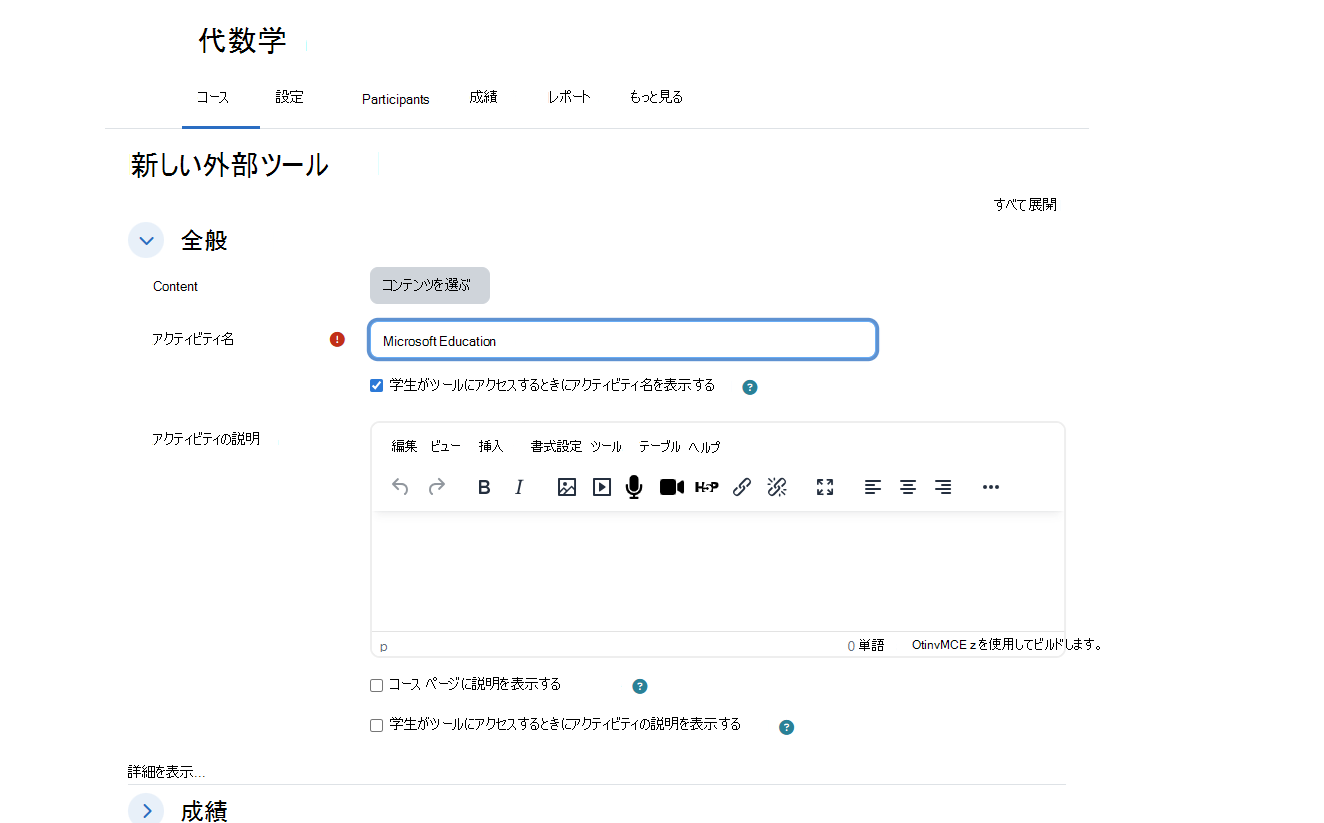The height and width of the screenshot is (823, 1324).
Task: Open the 書式設定 editor menu
Action: 556,446
